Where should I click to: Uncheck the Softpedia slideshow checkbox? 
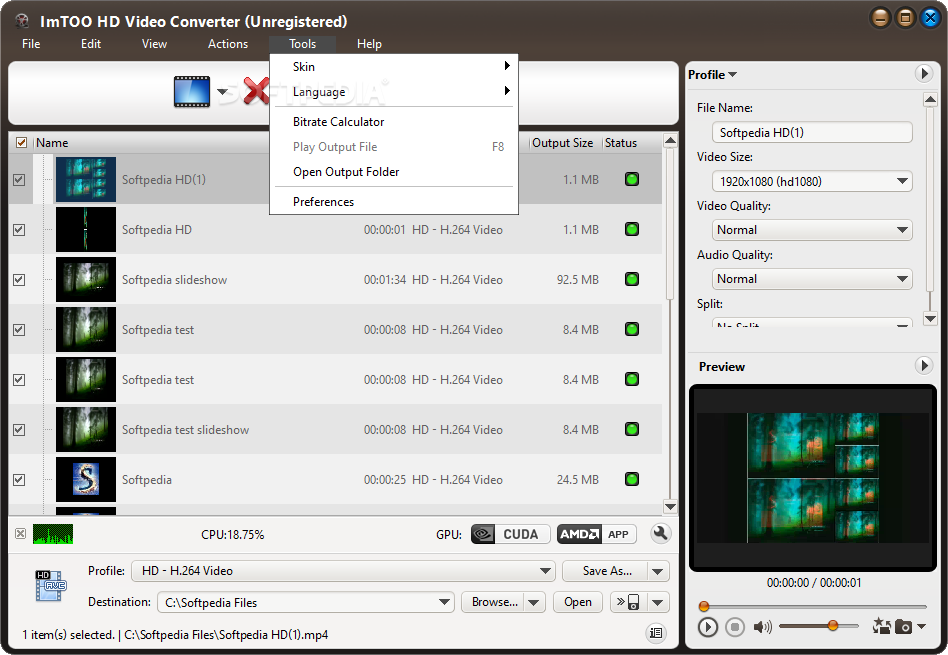pyautogui.click(x=19, y=279)
